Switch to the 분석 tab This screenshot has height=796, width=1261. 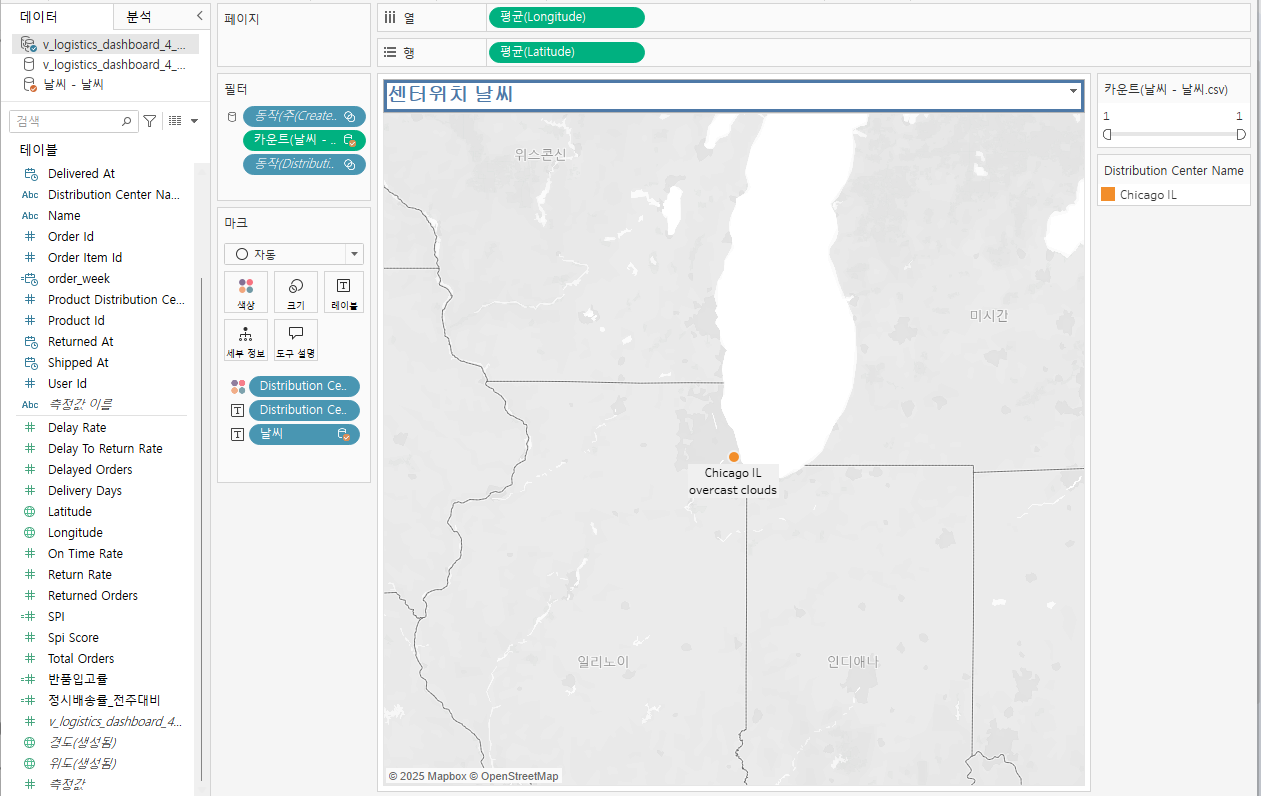[x=139, y=16]
